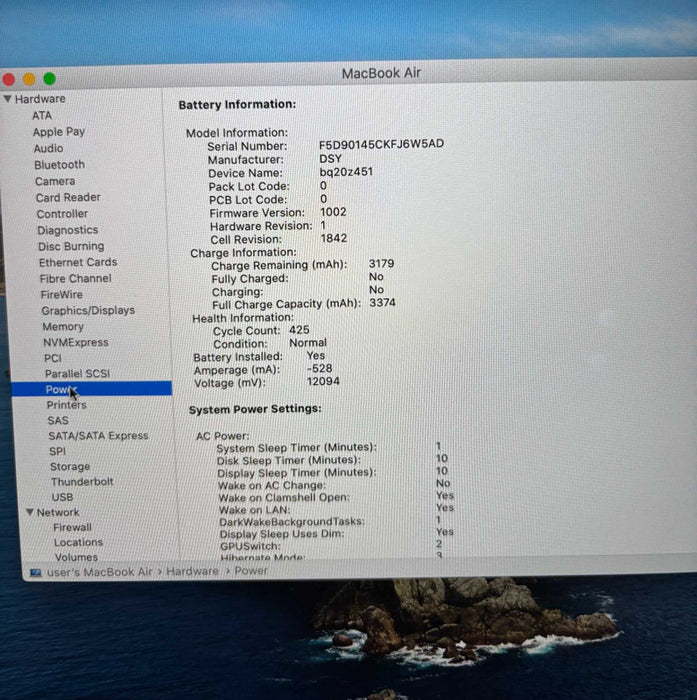Select Thunderbolt in the sidebar

click(82, 482)
